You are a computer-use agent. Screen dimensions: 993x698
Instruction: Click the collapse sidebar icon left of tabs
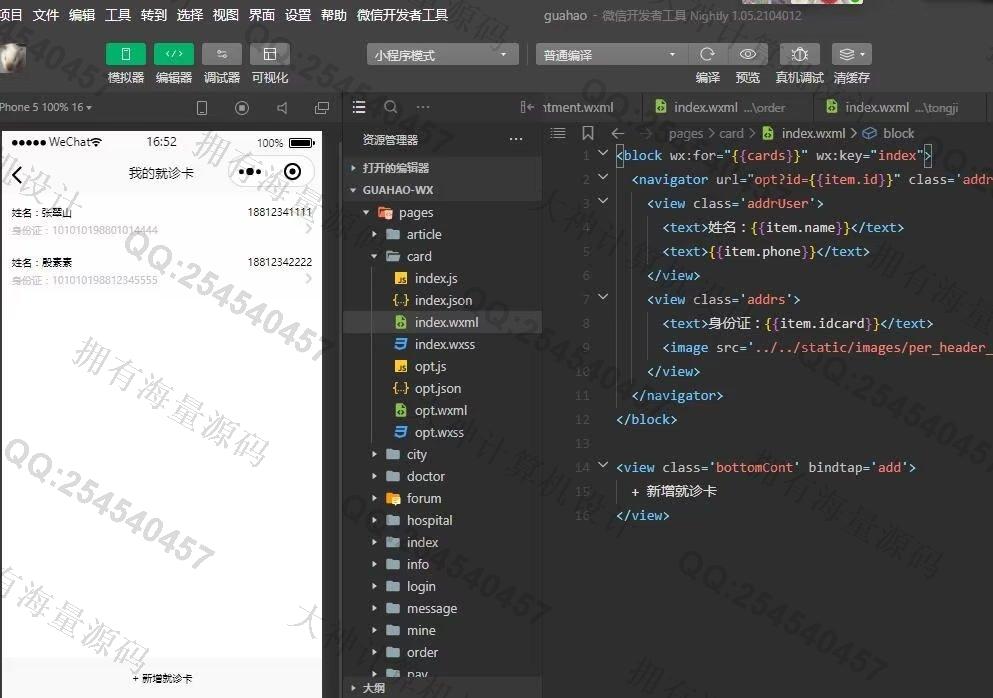(527, 107)
